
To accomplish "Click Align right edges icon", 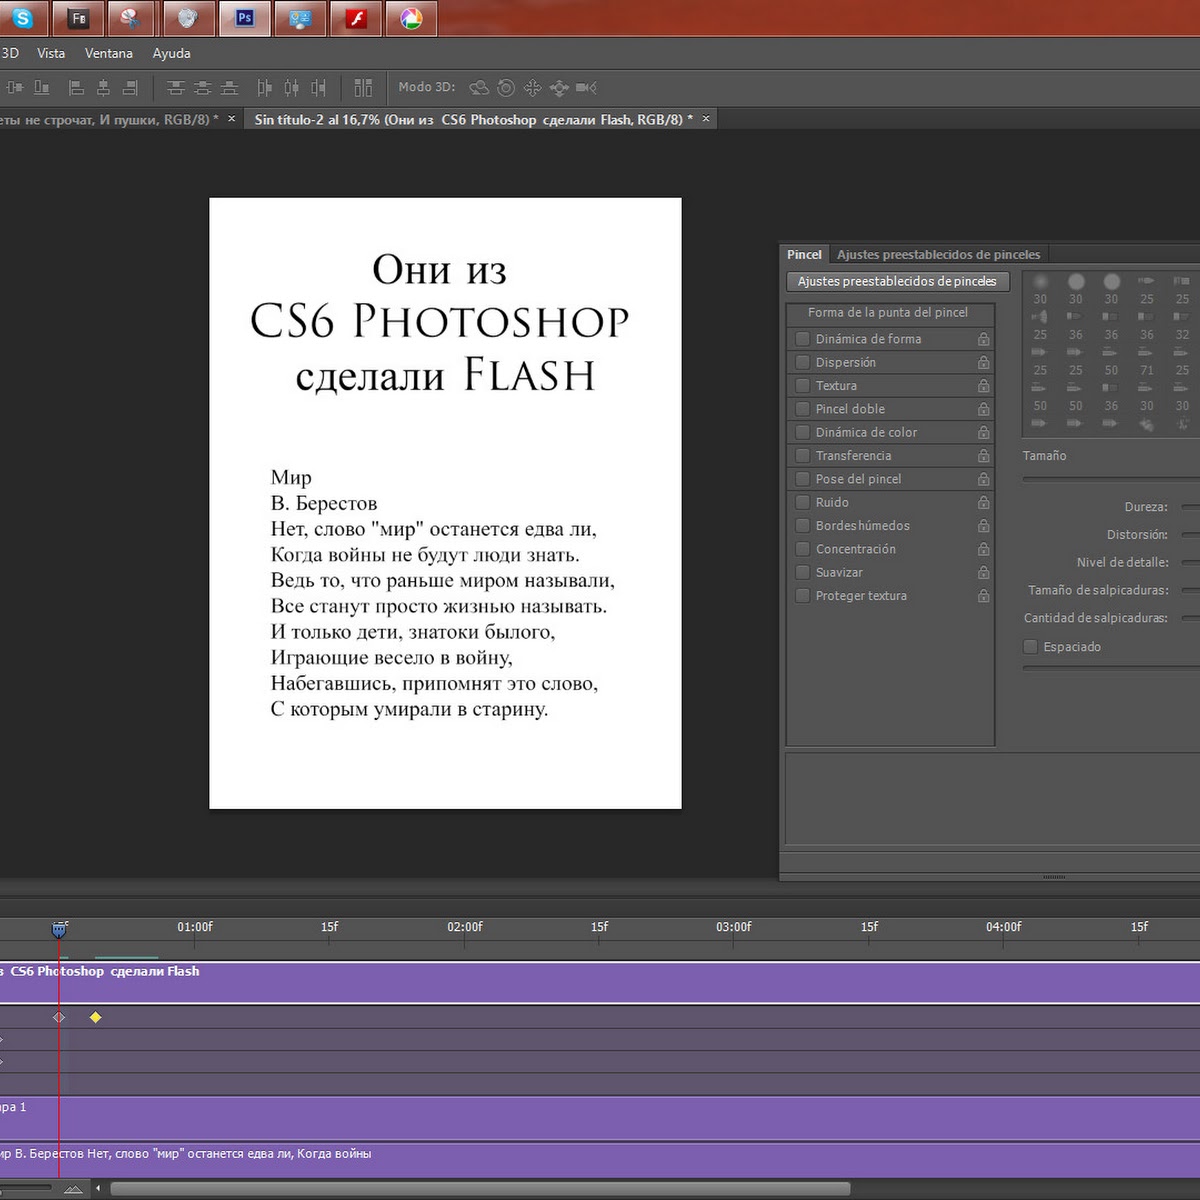I will [x=130, y=88].
